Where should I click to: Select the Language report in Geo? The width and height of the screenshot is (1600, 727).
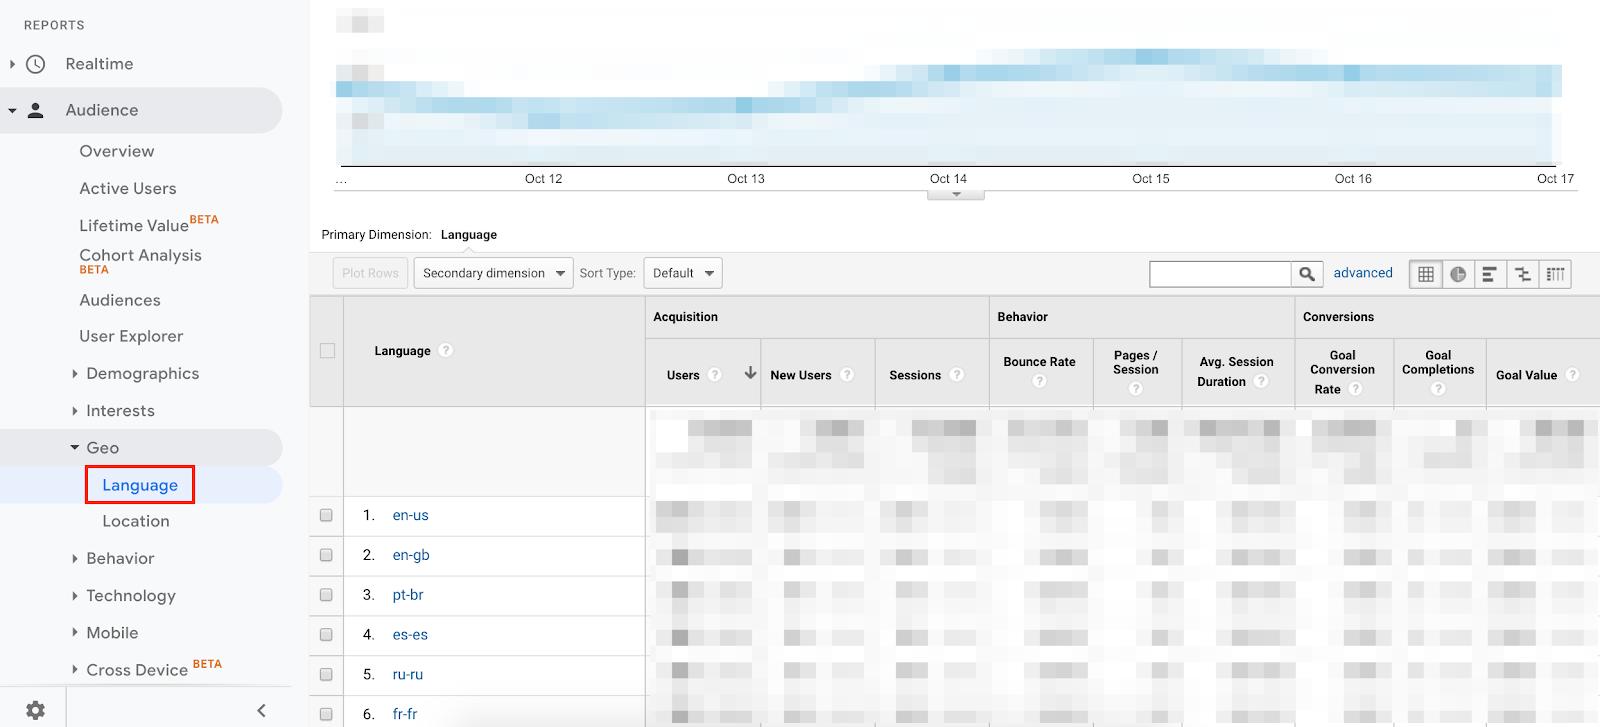(x=140, y=485)
